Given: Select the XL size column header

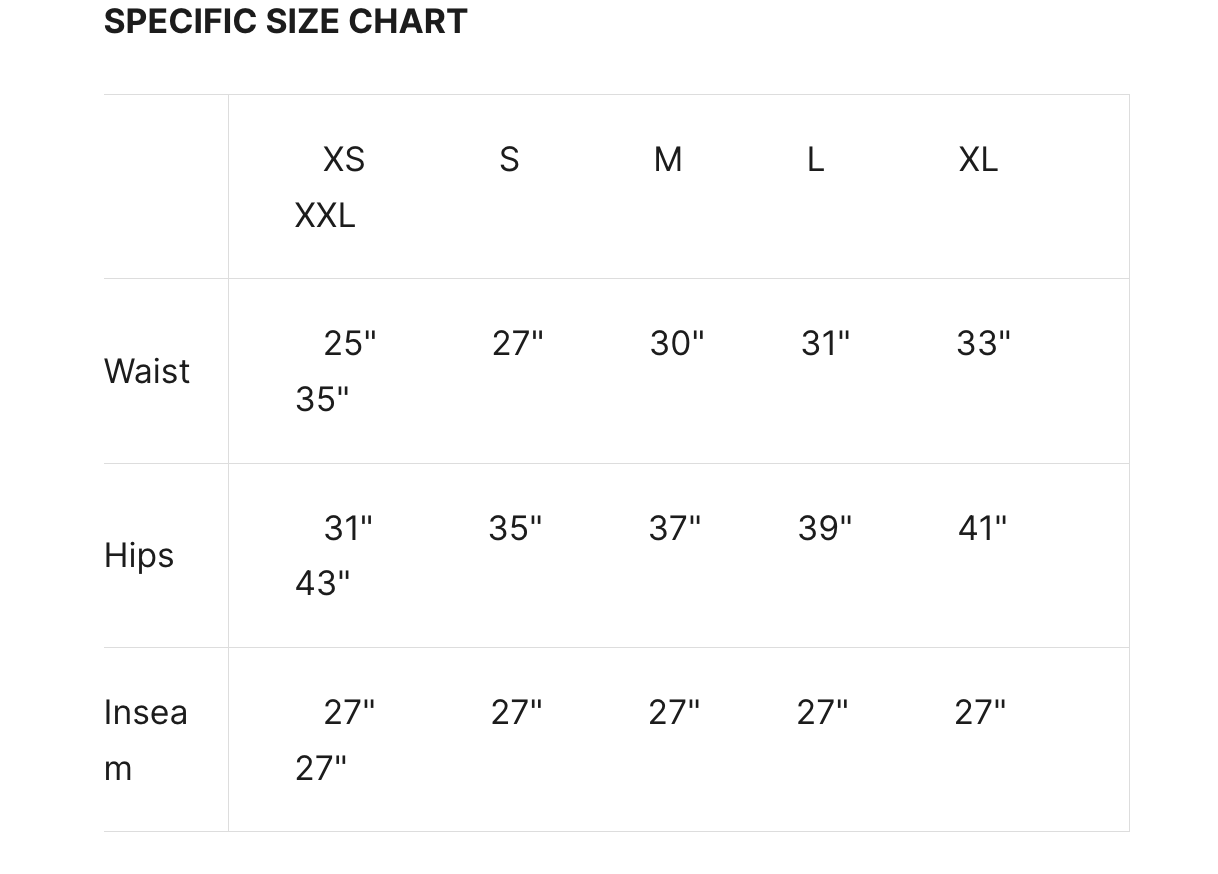Looking at the screenshot, I should tap(977, 159).
